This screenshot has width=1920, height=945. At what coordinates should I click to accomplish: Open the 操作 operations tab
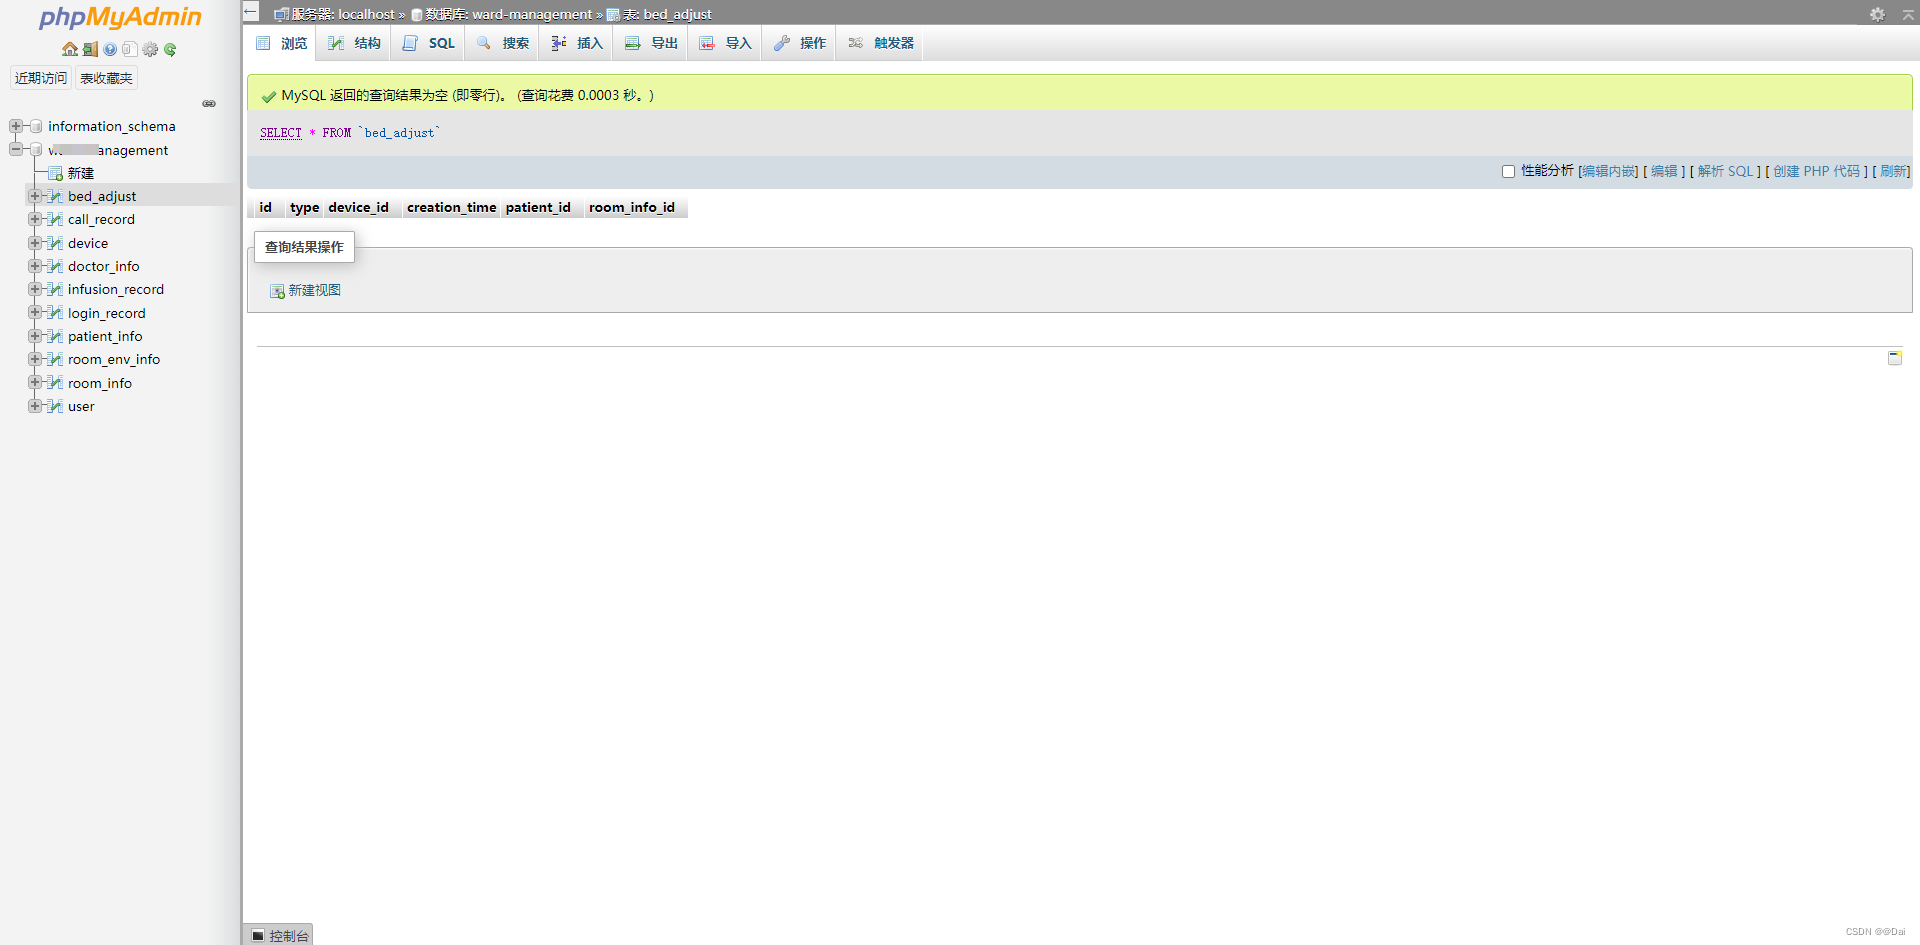pos(799,43)
